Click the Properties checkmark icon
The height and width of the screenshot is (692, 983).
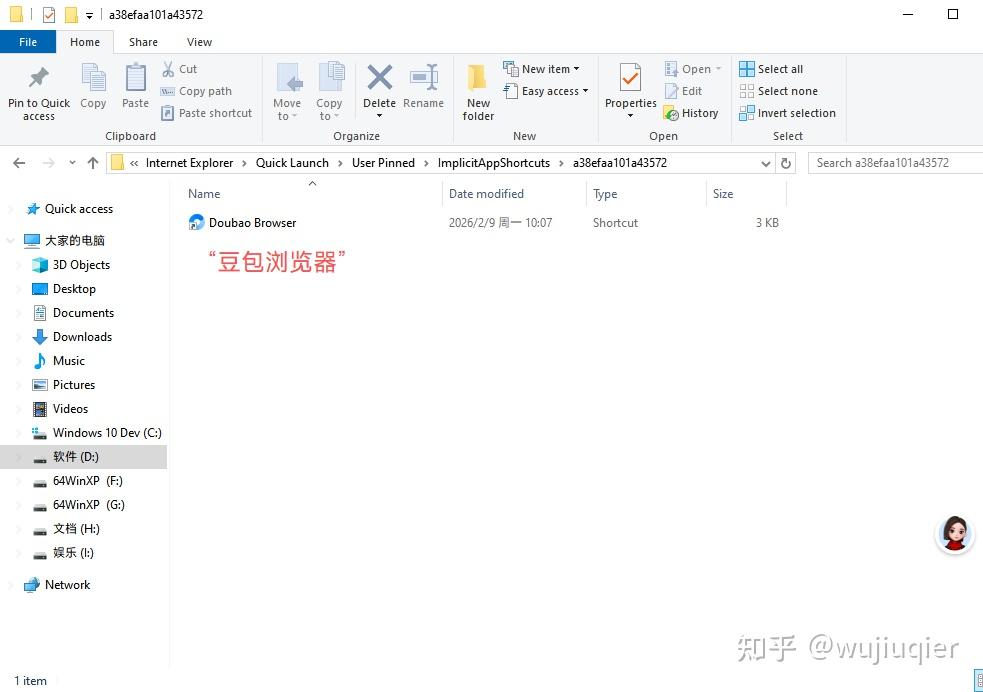[630, 78]
